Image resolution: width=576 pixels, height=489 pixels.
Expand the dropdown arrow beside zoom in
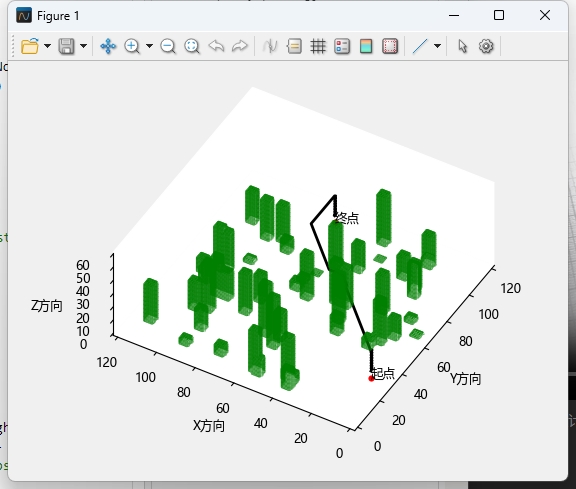(149, 46)
